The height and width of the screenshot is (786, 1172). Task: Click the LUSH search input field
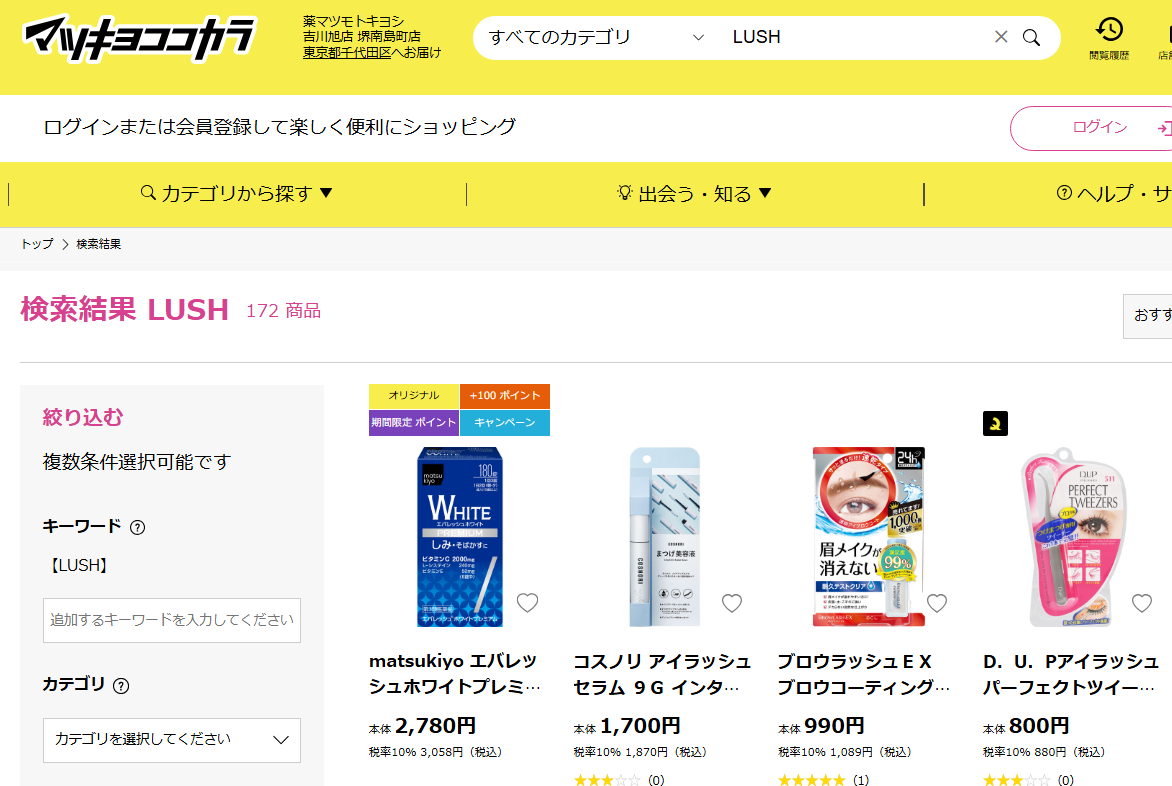click(x=856, y=37)
